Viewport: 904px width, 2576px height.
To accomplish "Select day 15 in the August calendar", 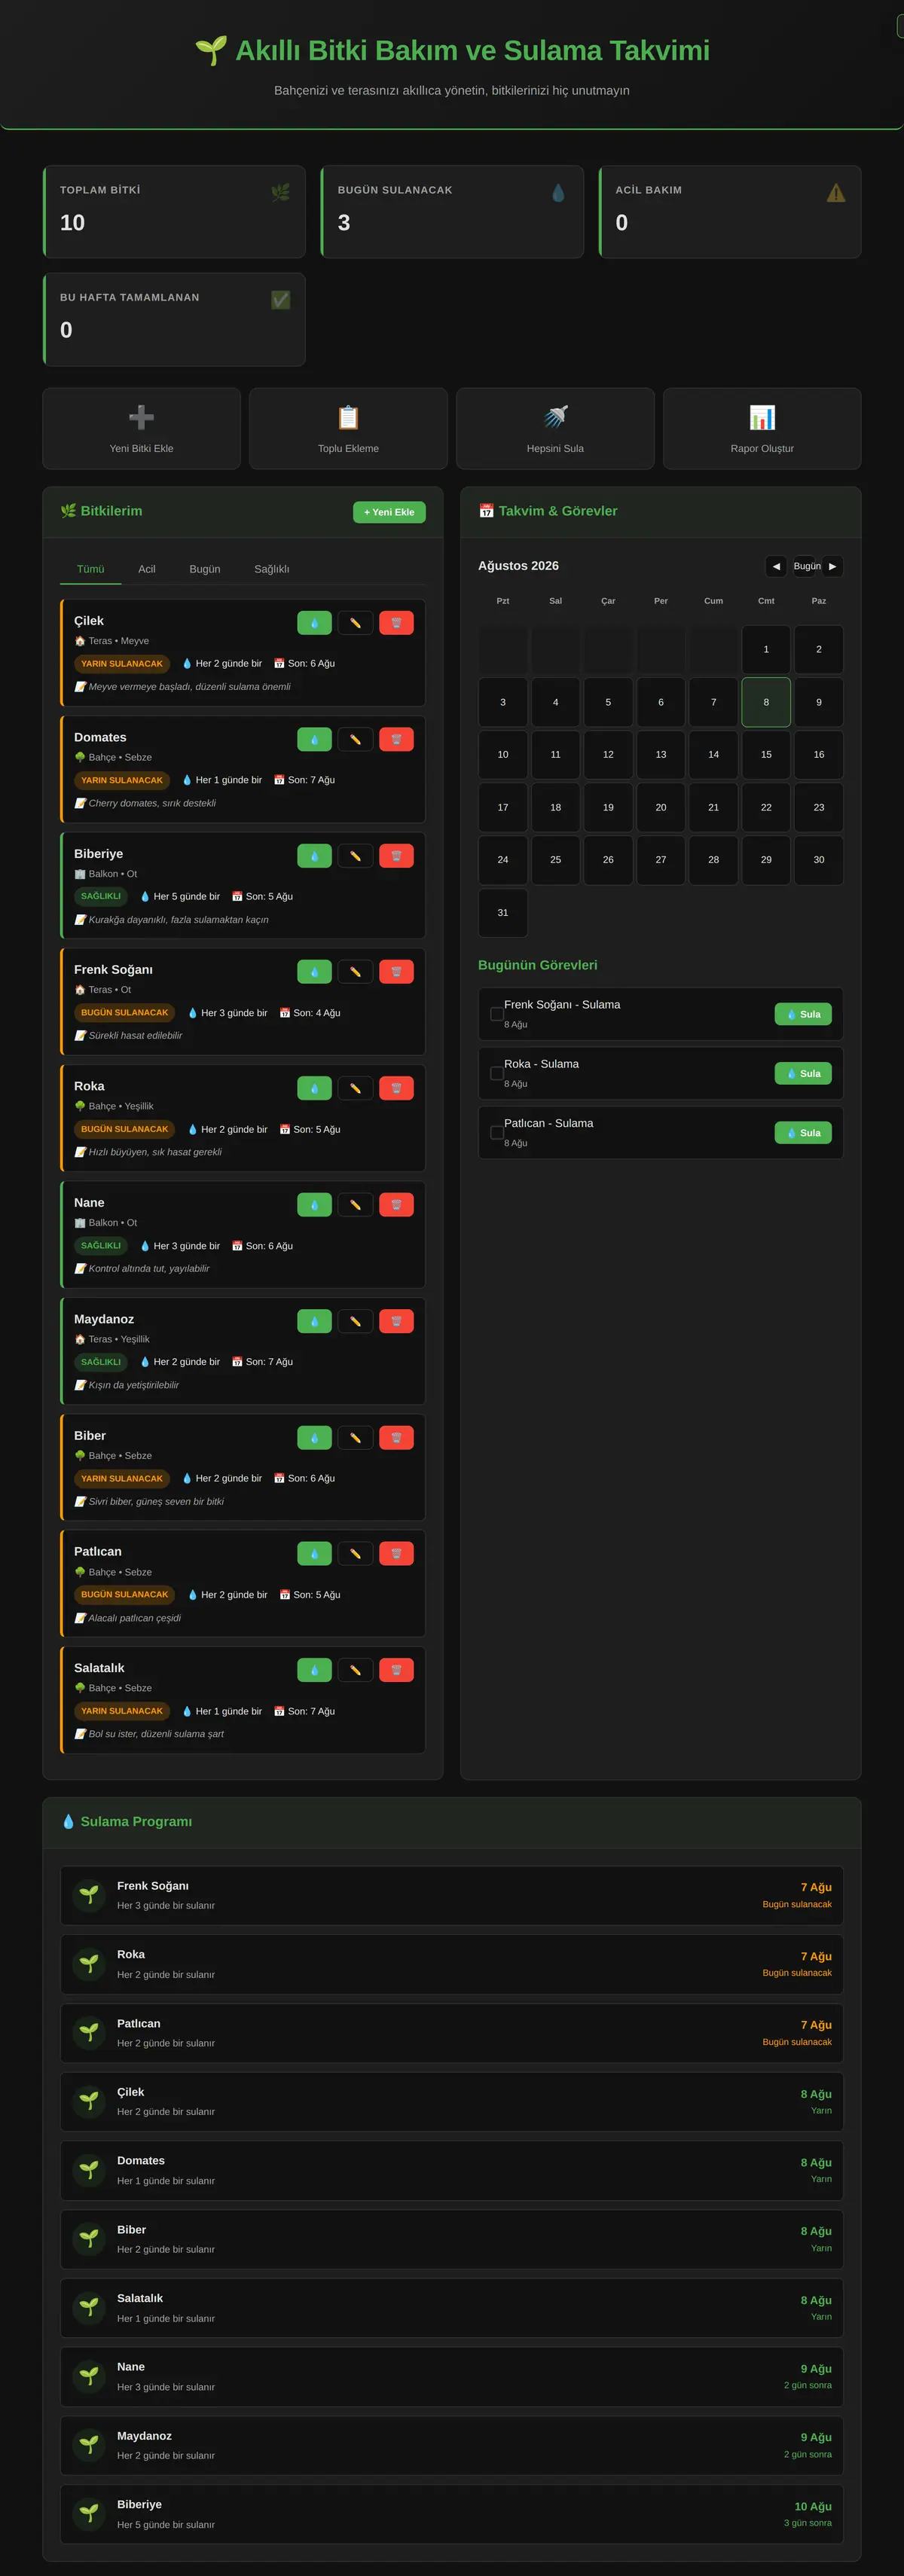I will tap(766, 754).
